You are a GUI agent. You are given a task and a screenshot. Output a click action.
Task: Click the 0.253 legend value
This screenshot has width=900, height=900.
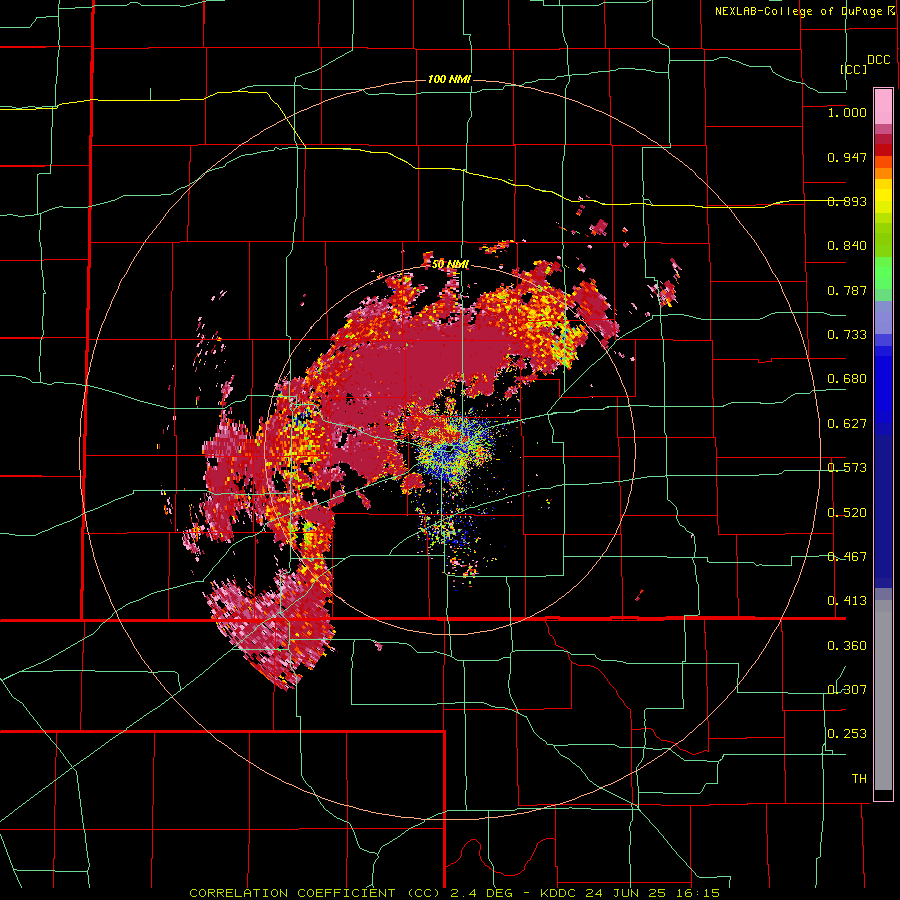coord(847,734)
